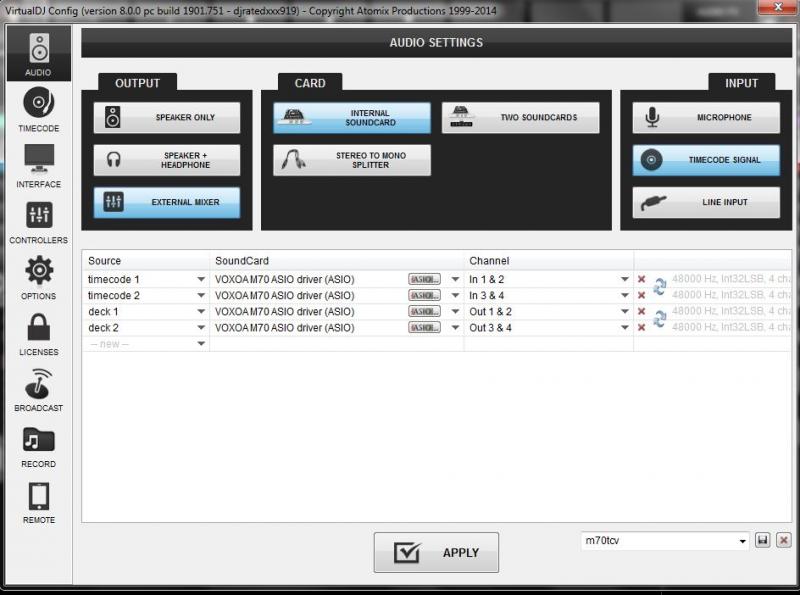Delete the m70tcv saved config
Viewport: 800px width, 595px height.
[x=784, y=540]
